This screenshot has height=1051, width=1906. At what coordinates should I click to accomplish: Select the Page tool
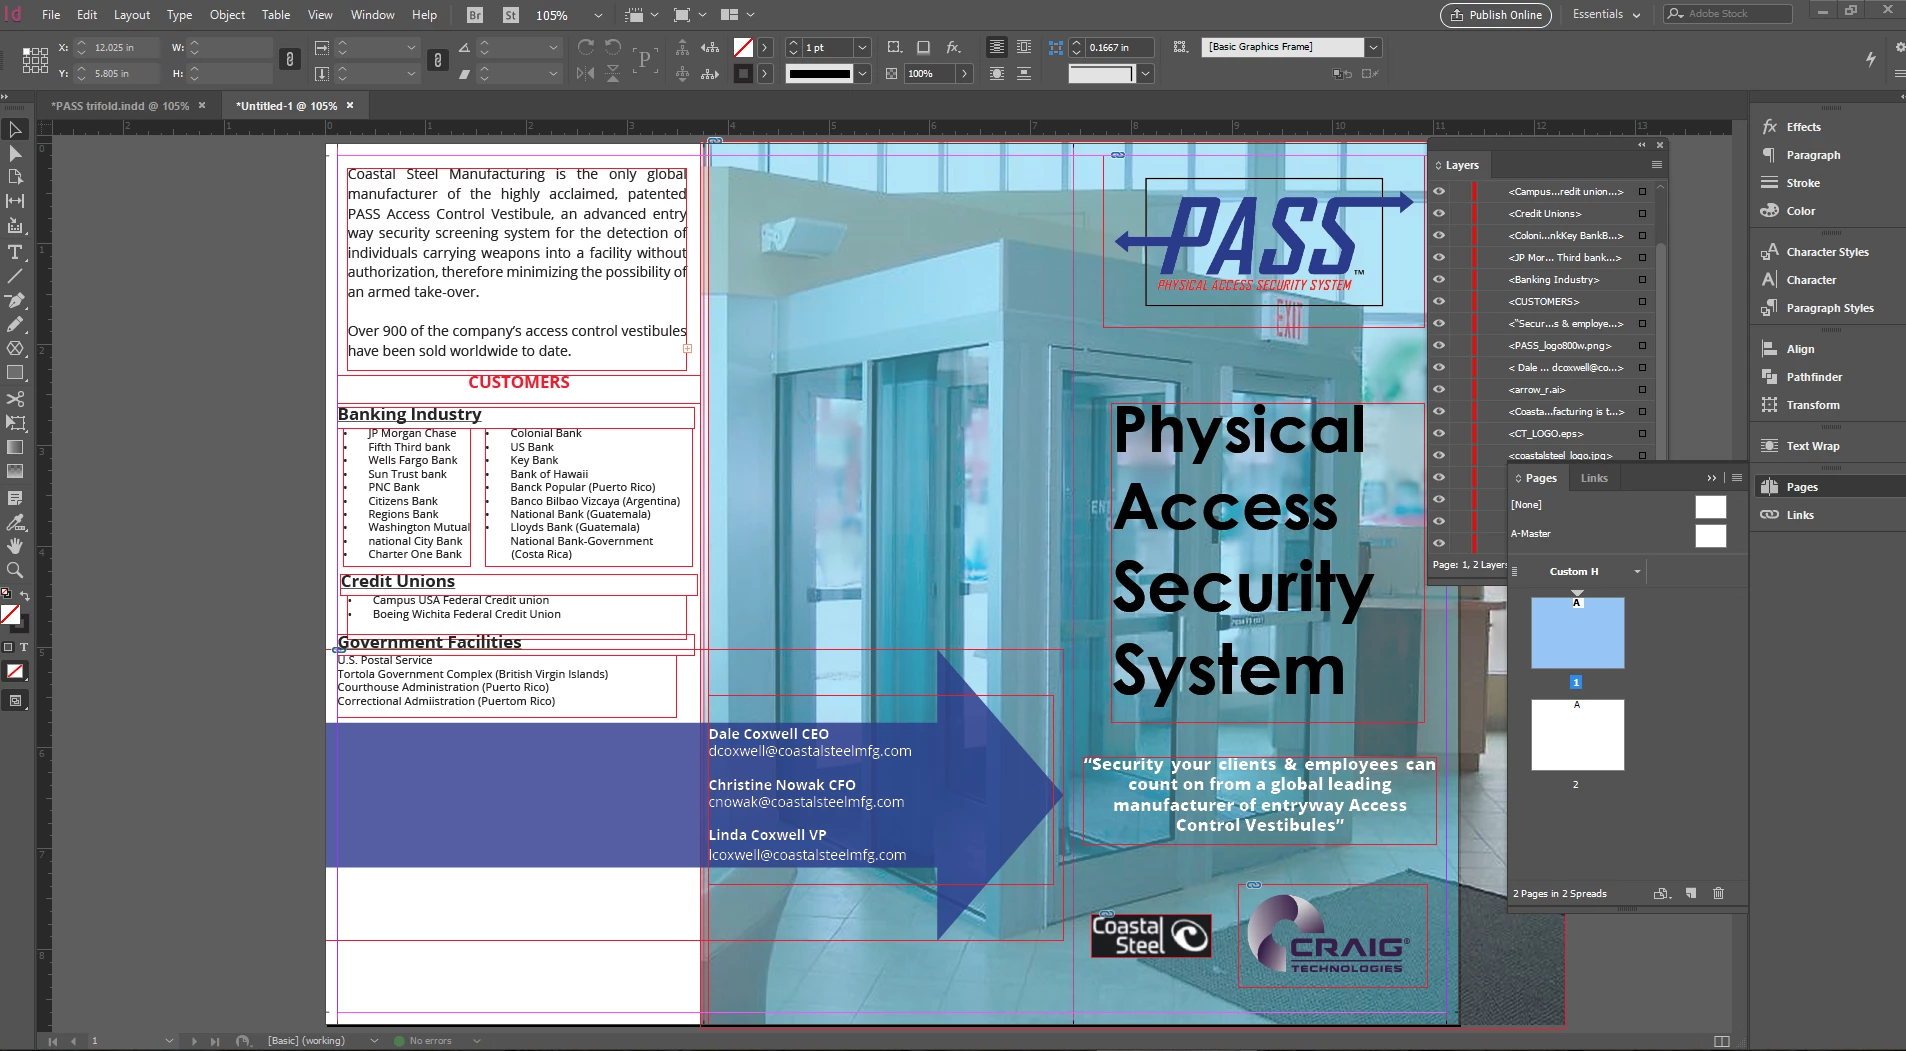15,177
